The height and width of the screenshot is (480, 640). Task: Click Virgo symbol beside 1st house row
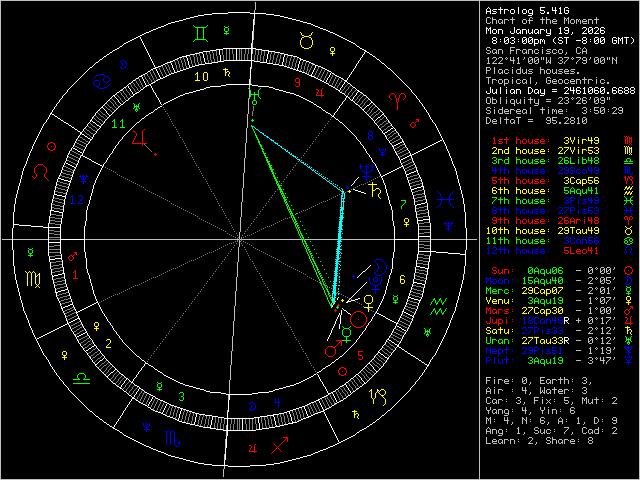click(629, 141)
